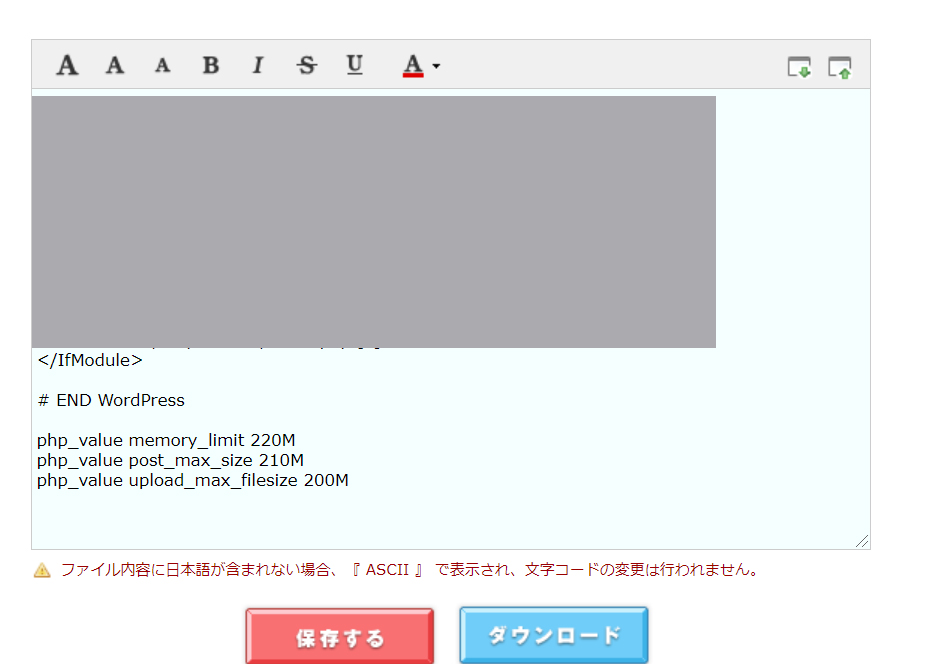Toggle underline formatting
Image resolution: width=927 pixels, height=664 pixels.
[x=354, y=65]
